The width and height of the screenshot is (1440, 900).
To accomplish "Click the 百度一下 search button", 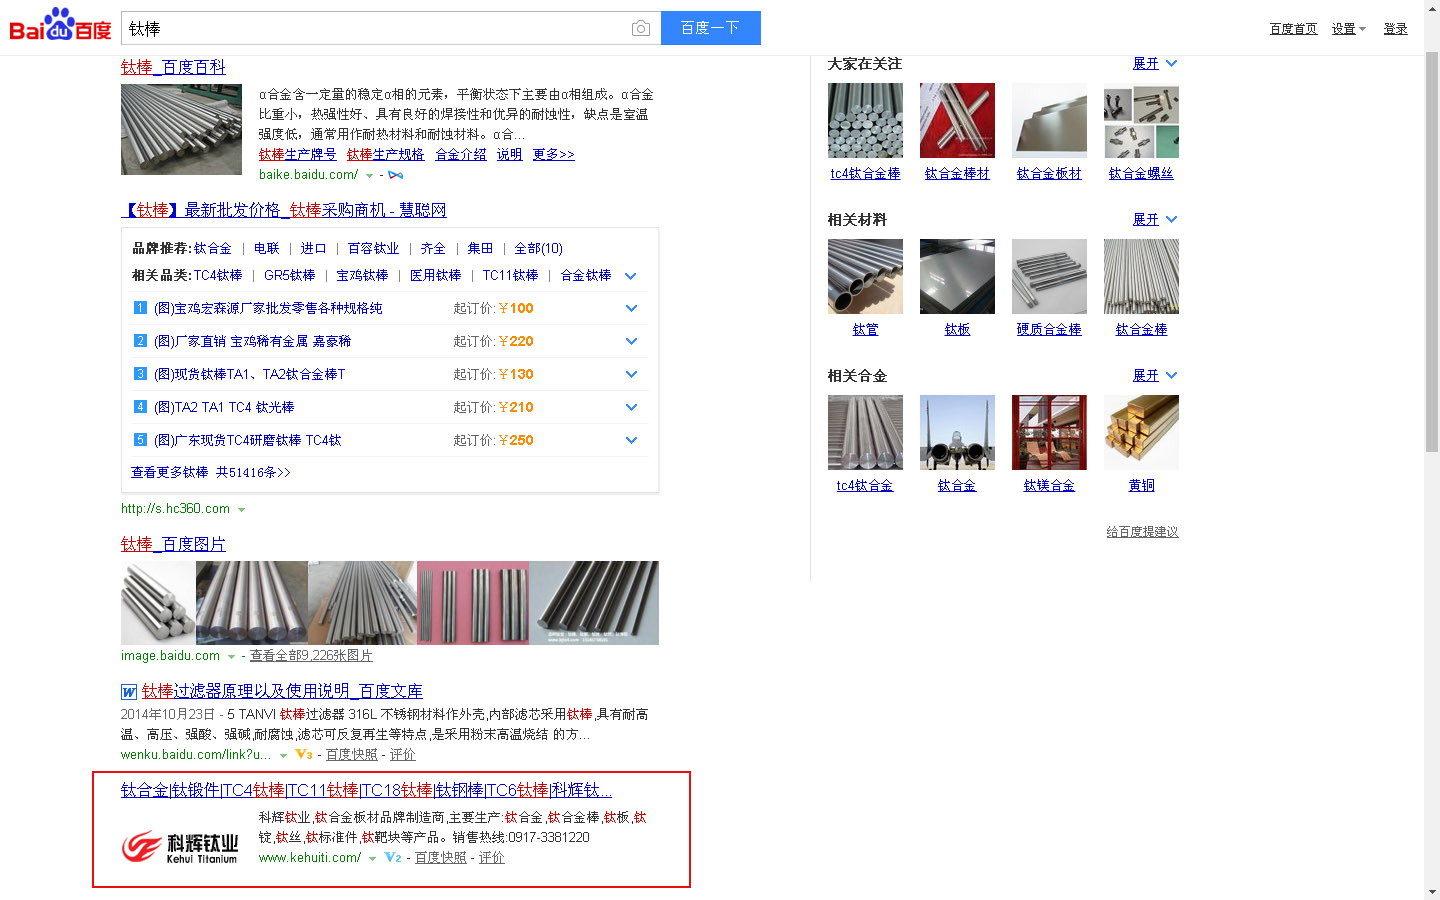I will pyautogui.click(x=710, y=28).
